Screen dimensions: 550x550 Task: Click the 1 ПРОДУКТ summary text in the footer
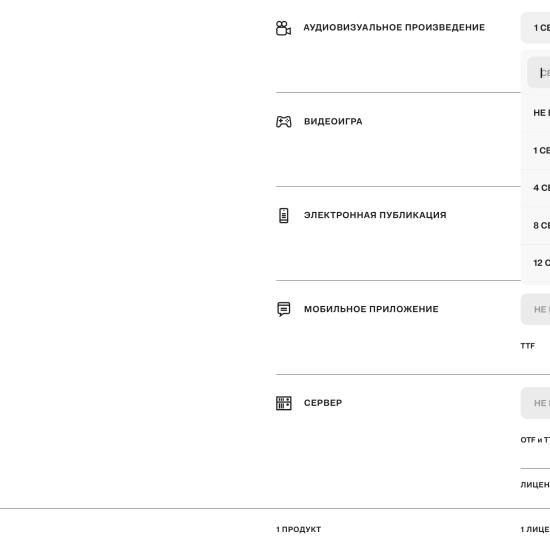click(x=298, y=529)
